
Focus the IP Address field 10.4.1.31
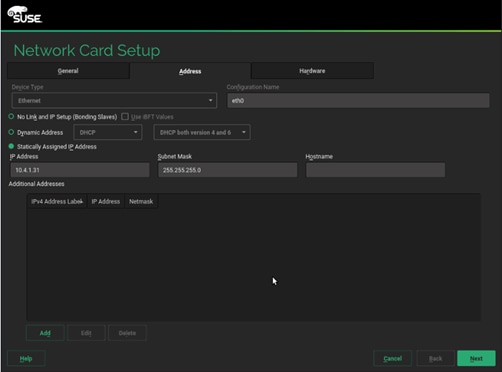[80, 170]
